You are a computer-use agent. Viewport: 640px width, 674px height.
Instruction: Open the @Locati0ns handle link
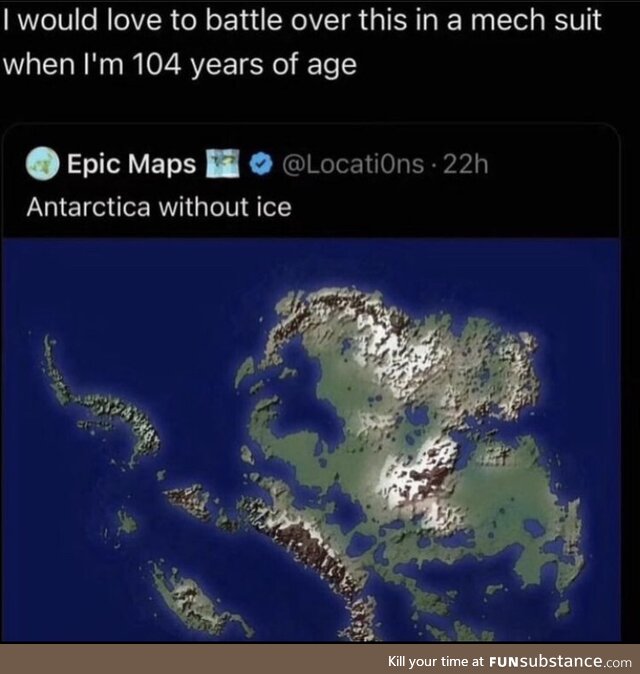(354, 165)
